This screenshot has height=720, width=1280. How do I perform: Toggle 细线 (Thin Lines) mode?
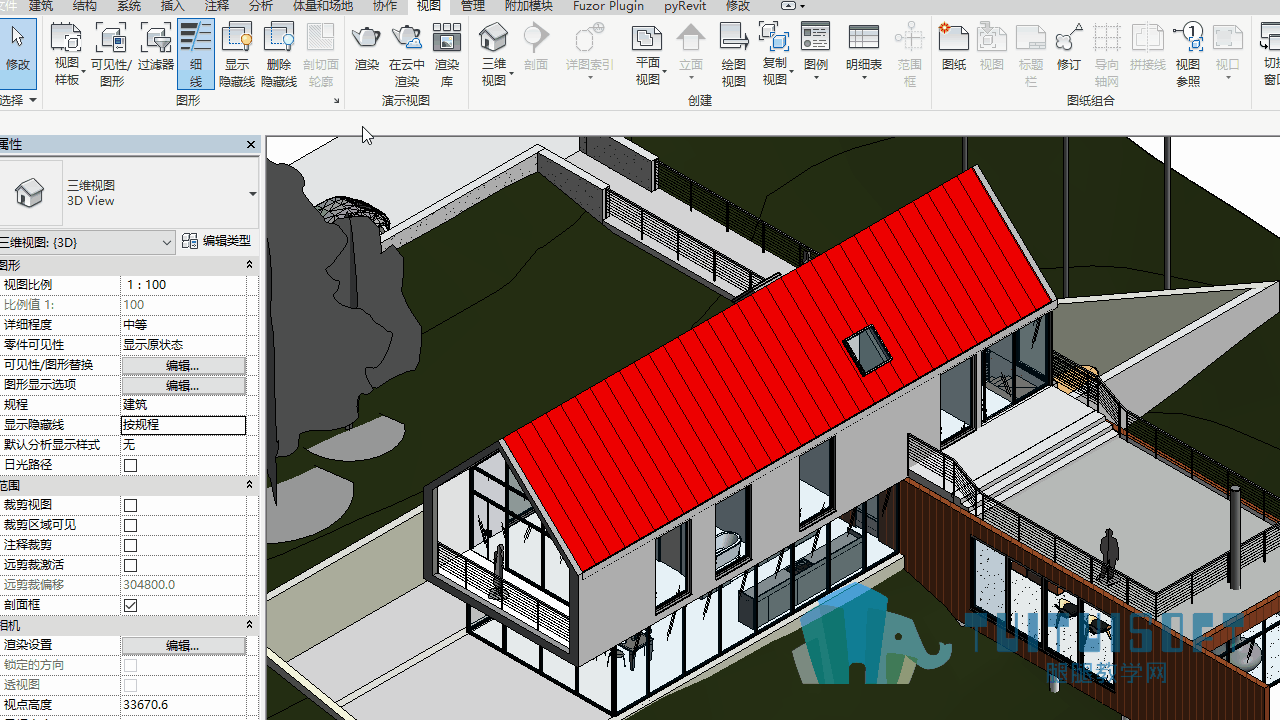[x=195, y=55]
